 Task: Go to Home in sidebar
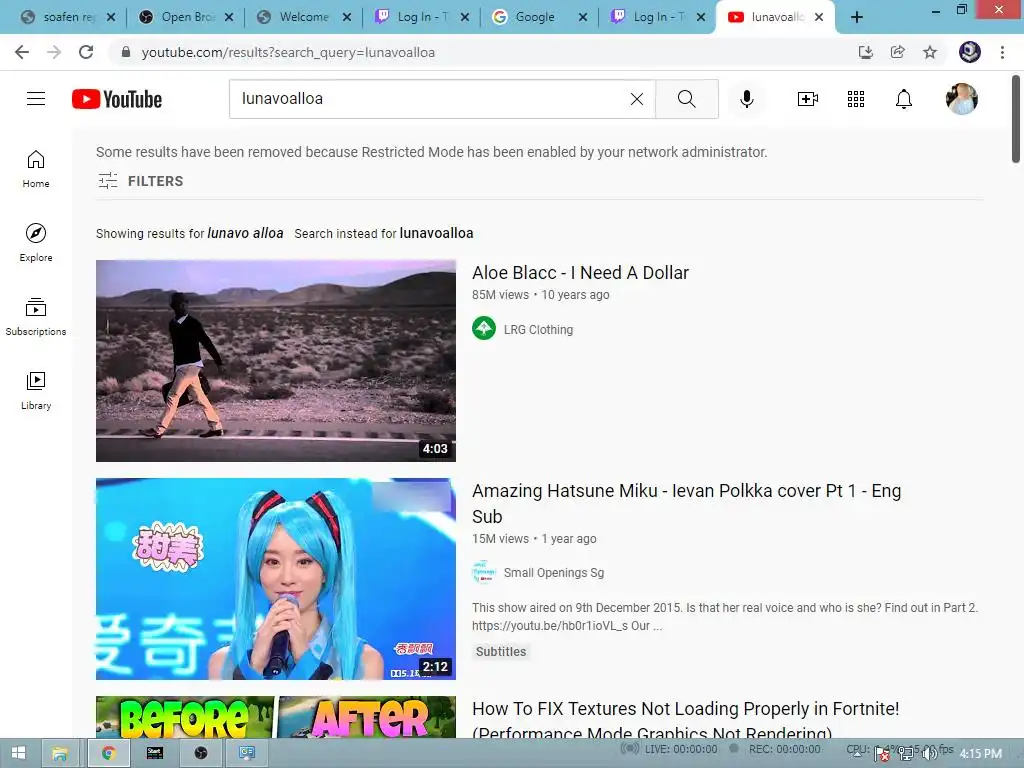click(36, 169)
